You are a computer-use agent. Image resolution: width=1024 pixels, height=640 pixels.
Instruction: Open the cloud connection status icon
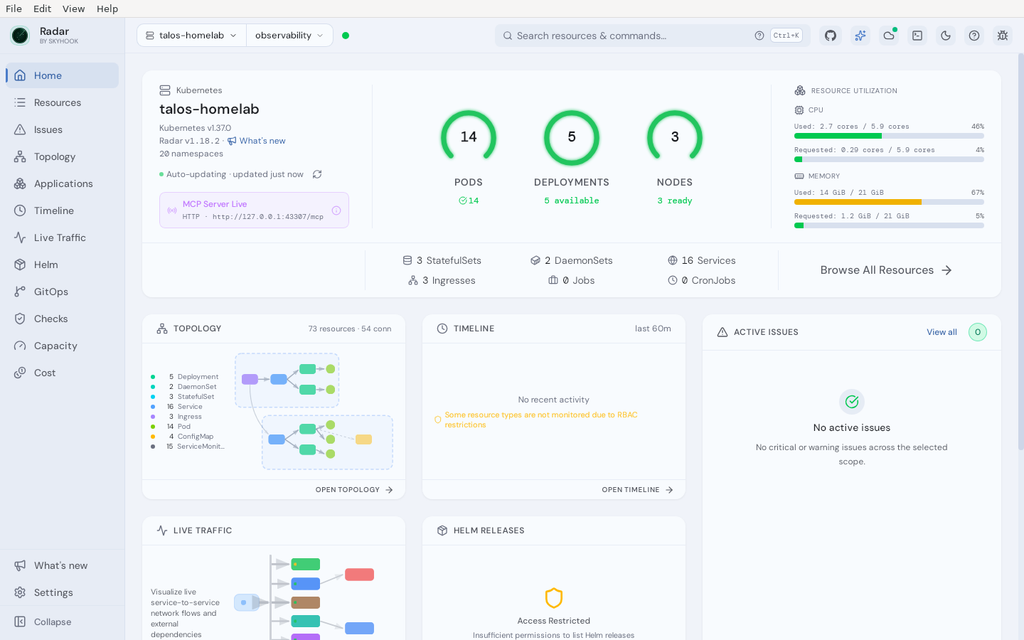coord(889,35)
